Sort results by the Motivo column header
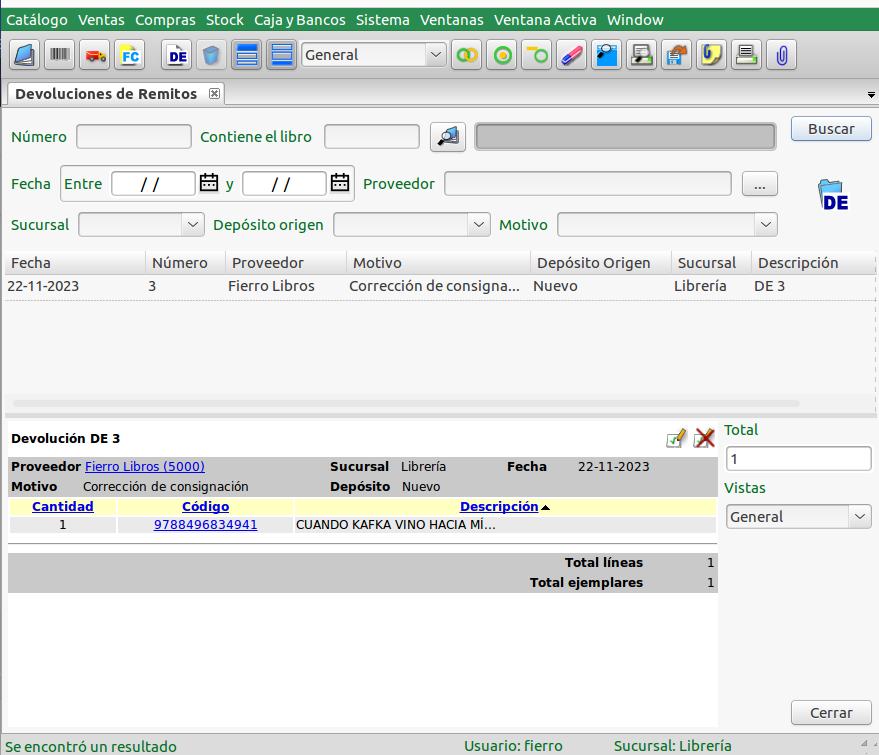 coord(438,263)
